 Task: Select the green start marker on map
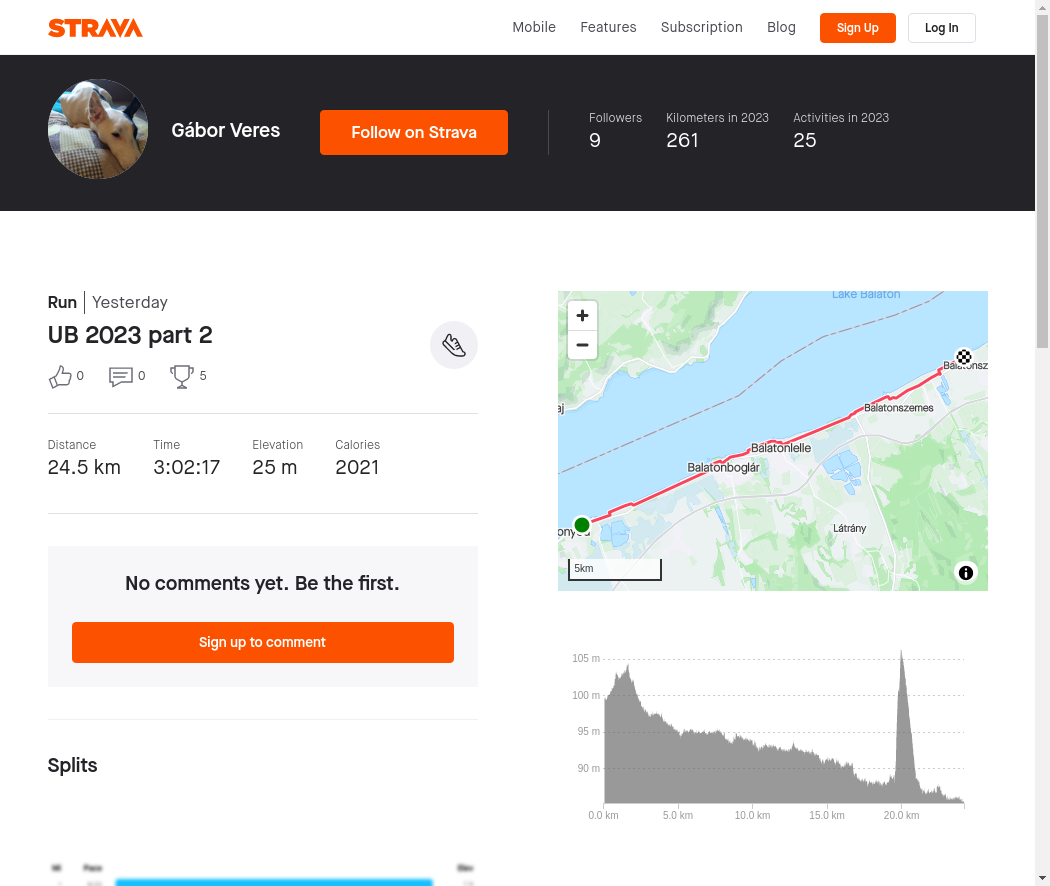click(x=582, y=525)
